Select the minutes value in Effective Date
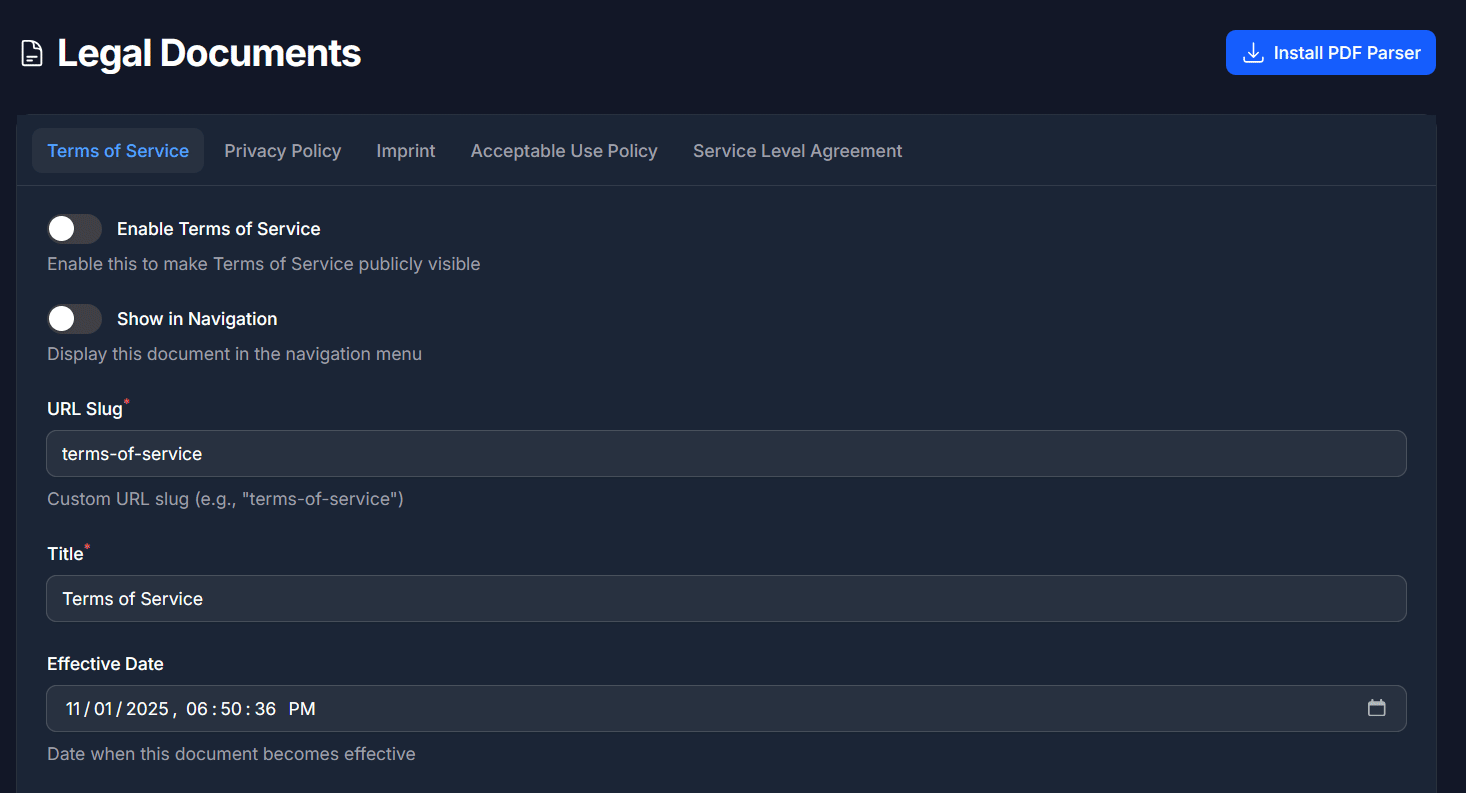Screen dimensions: 1466x793 pos(231,709)
